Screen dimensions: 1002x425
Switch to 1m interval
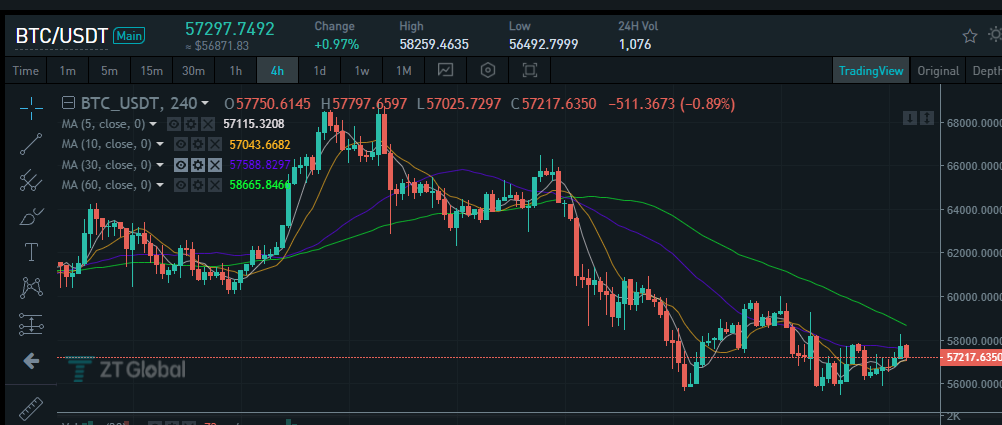[67, 70]
